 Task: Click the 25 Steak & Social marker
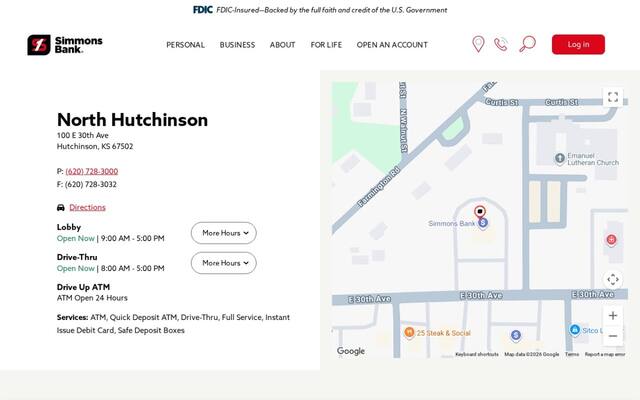click(409, 333)
